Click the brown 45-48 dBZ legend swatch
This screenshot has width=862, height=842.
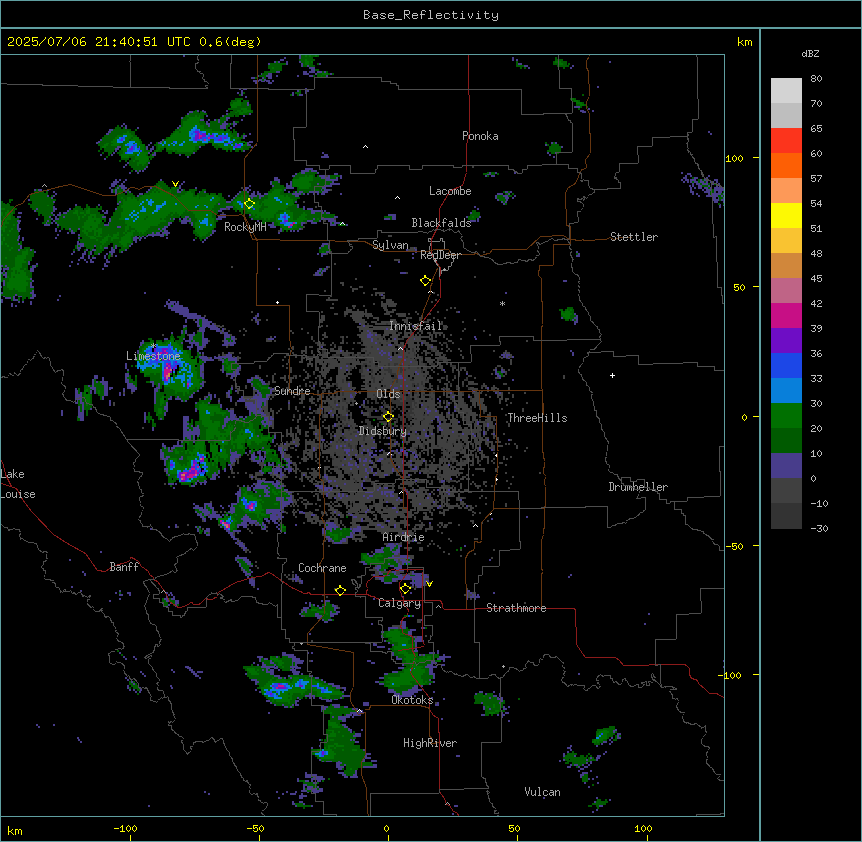(x=786, y=265)
